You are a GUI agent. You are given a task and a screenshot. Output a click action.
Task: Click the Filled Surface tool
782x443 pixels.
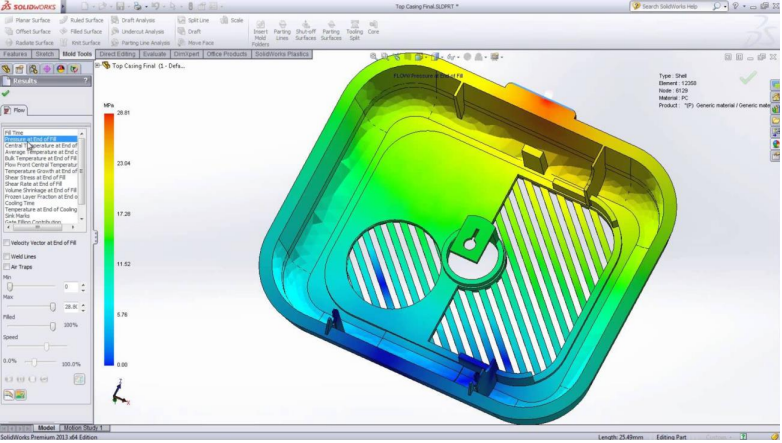point(81,31)
